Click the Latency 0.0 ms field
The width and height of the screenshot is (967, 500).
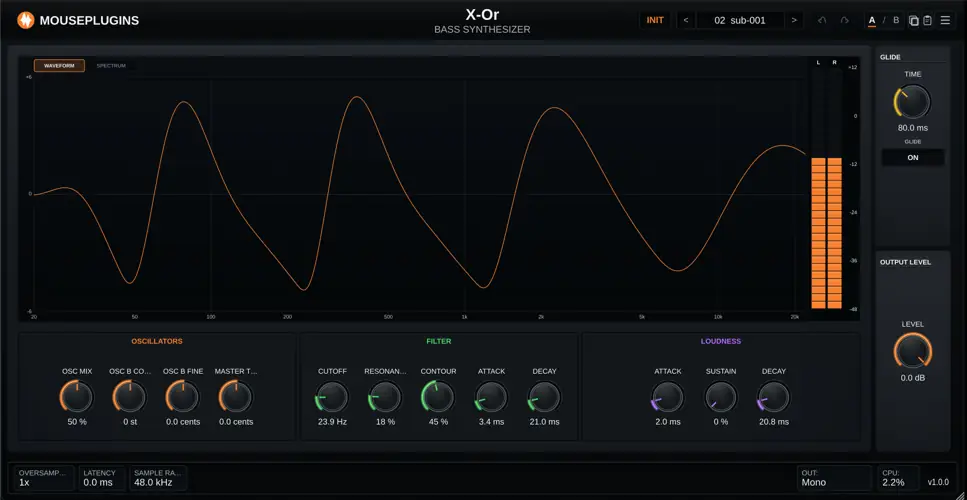[x=102, y=478]
